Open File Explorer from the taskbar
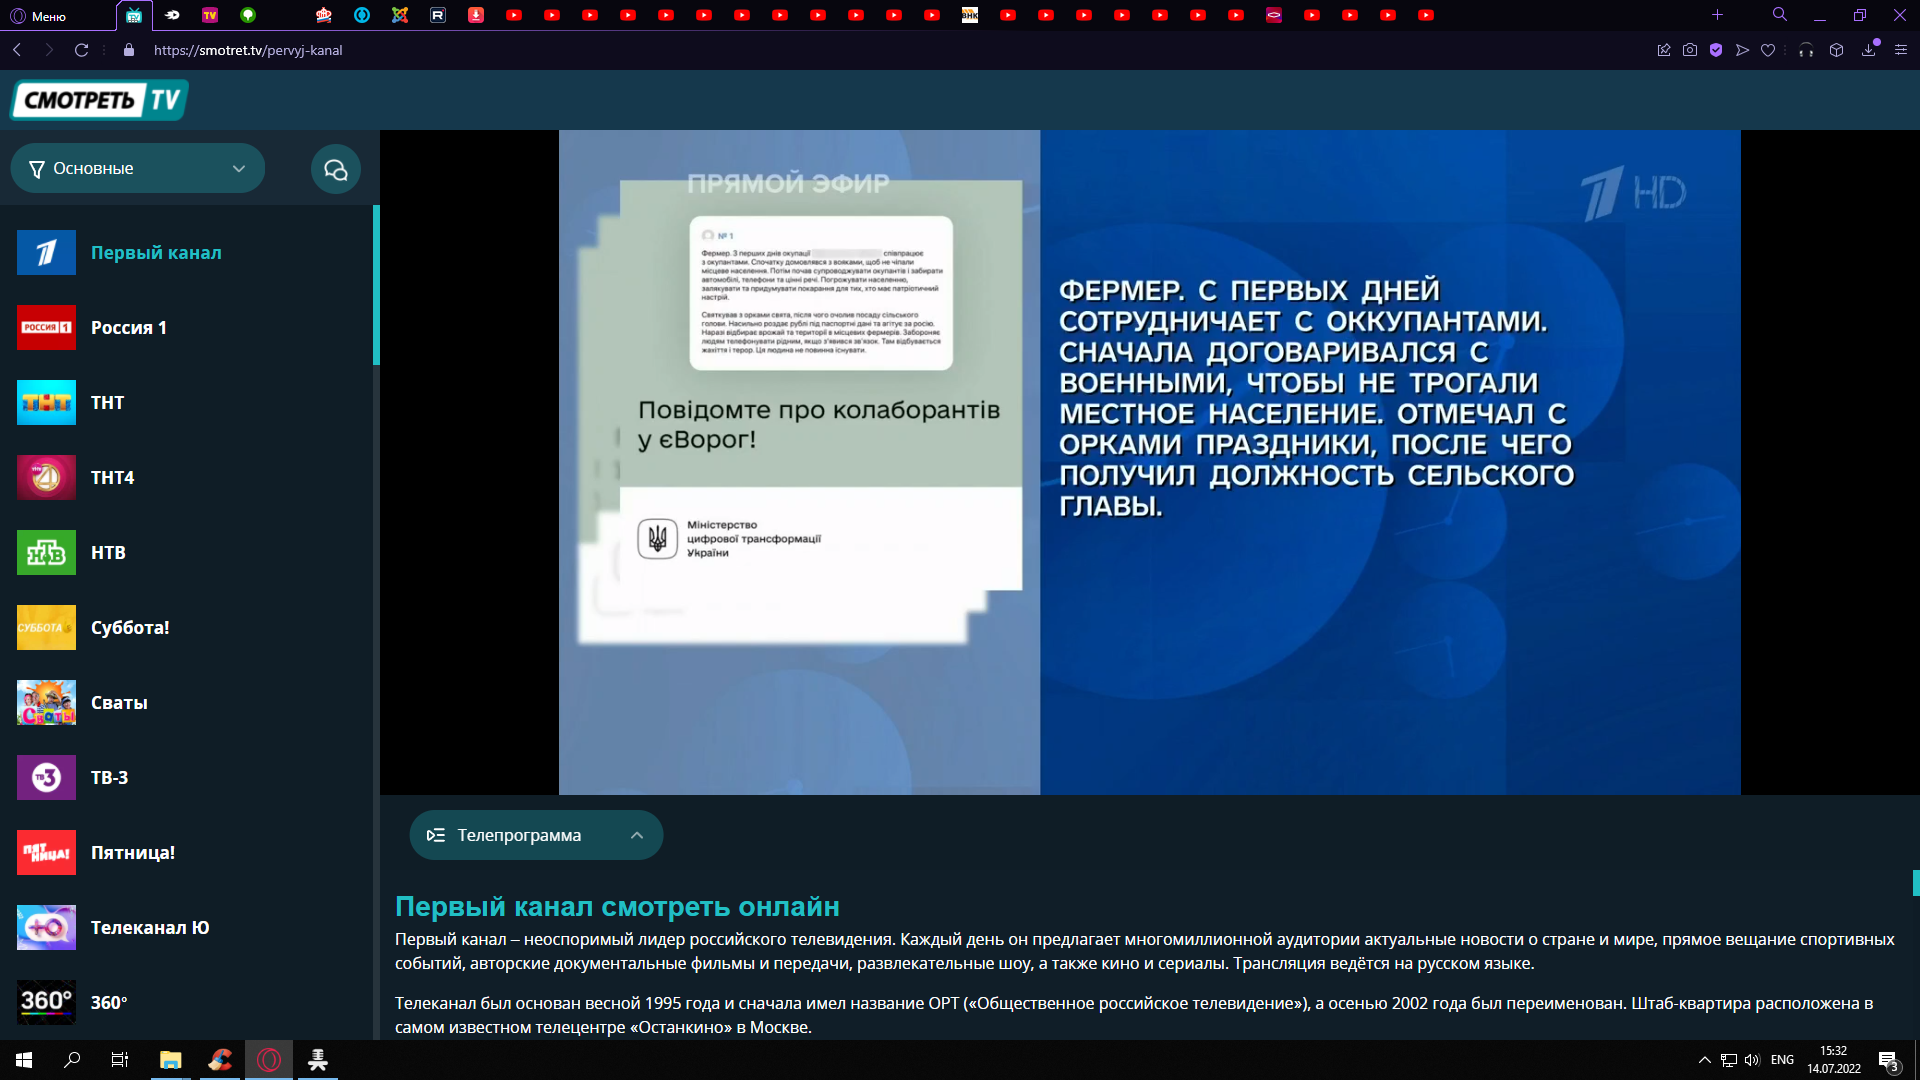1920x1080 pixels. (170, 1060)
